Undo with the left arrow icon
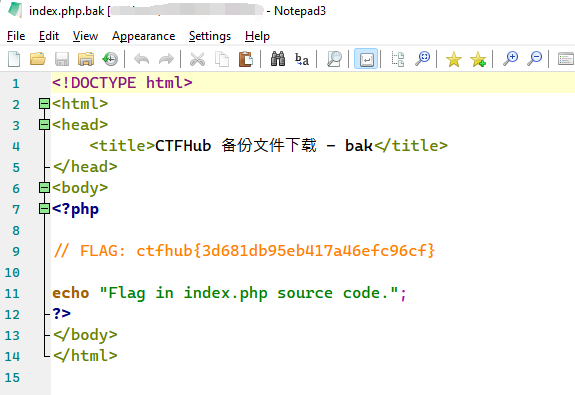This screenshot has height=395, width=575. 142,59
